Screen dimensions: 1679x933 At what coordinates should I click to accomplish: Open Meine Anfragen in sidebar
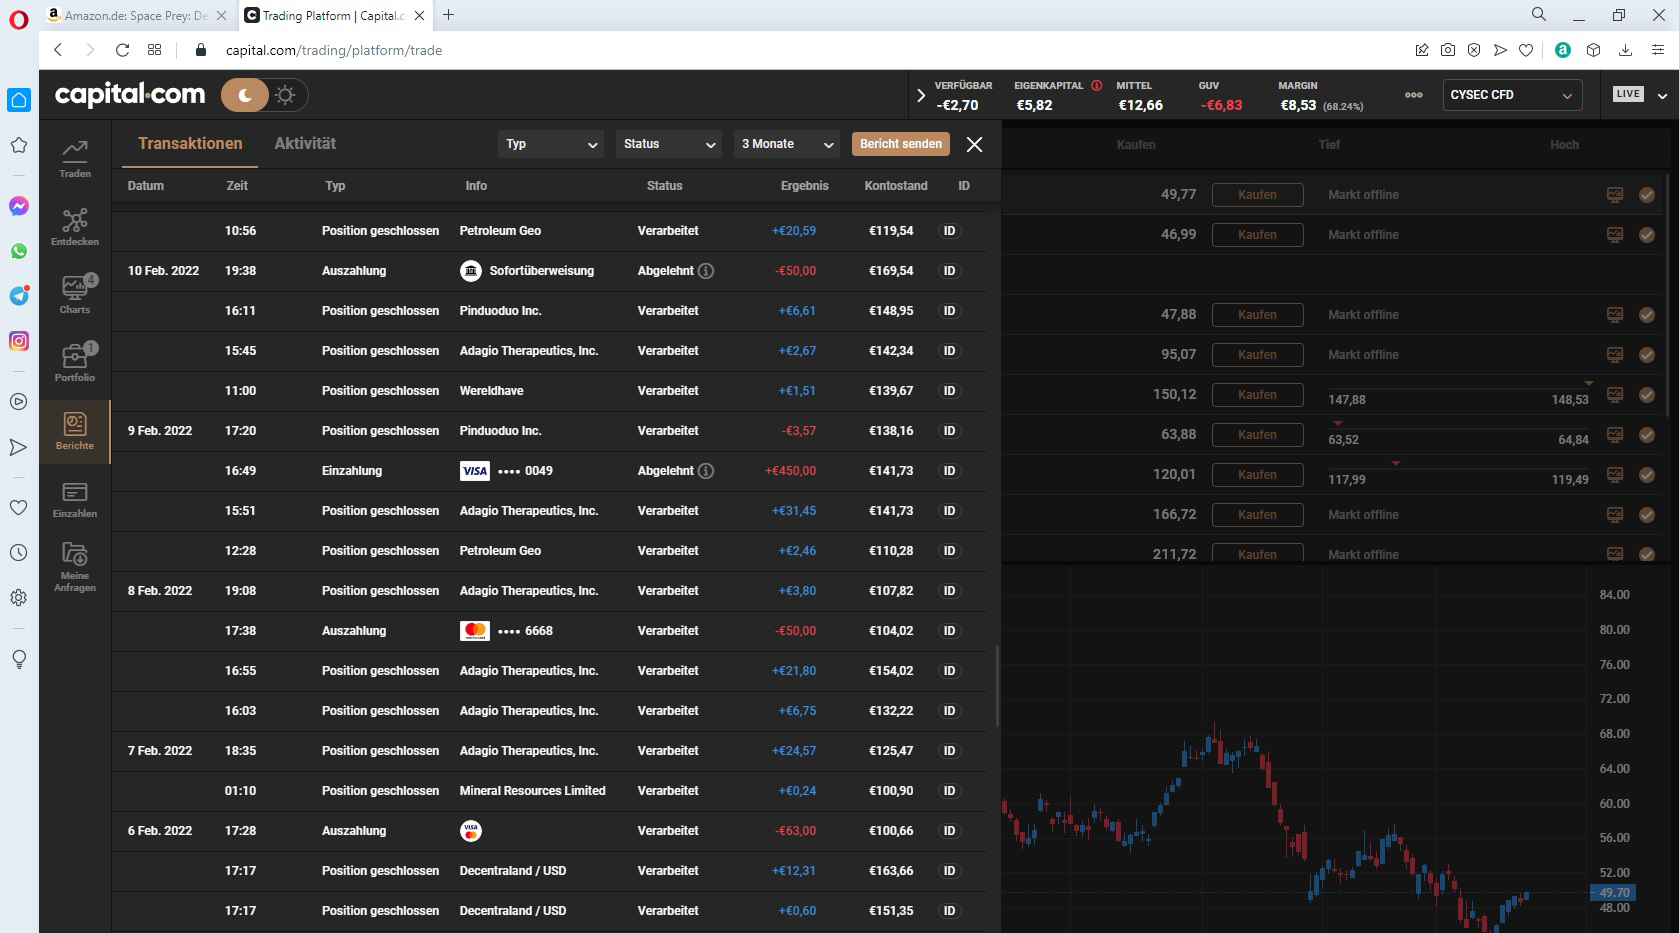pyautogui.click(x=75, y=566)
